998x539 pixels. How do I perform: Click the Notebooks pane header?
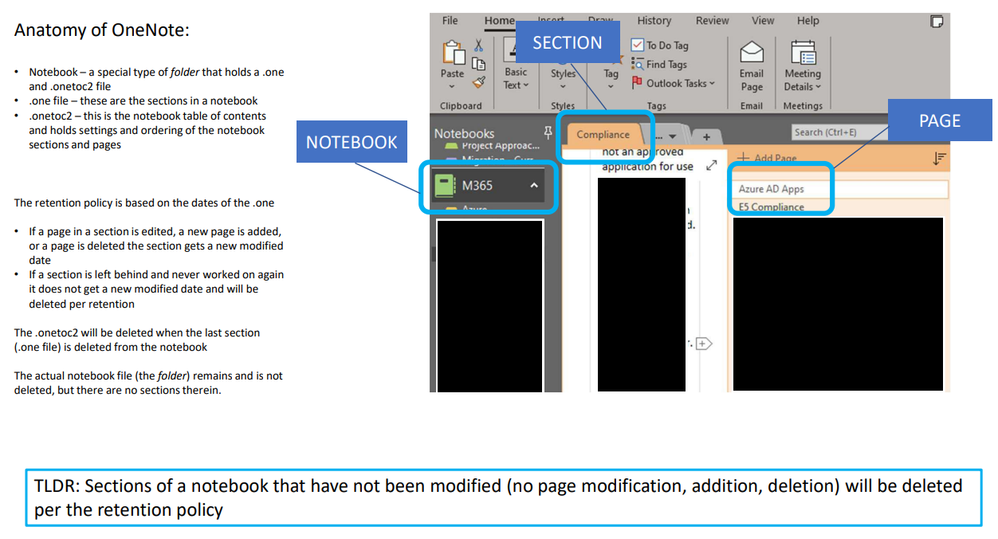pyautogui.click(x=464, y=134)
